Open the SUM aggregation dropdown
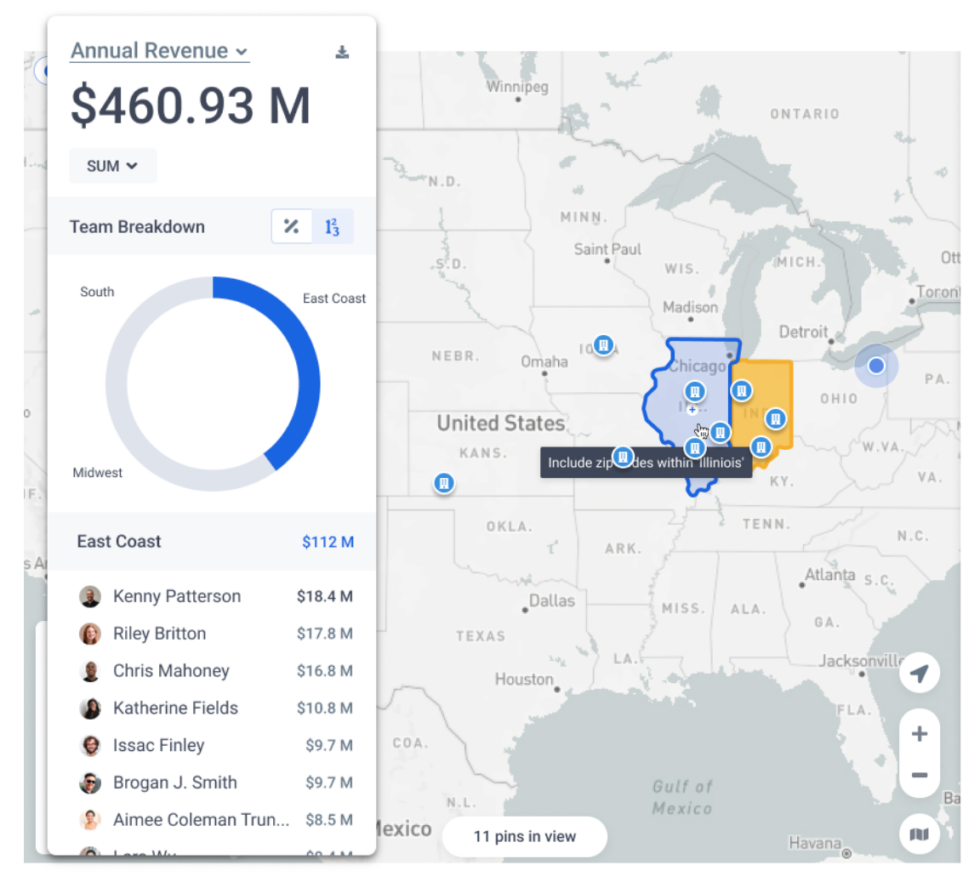Viewport: 980px width, 882px height. pos(112,165)
